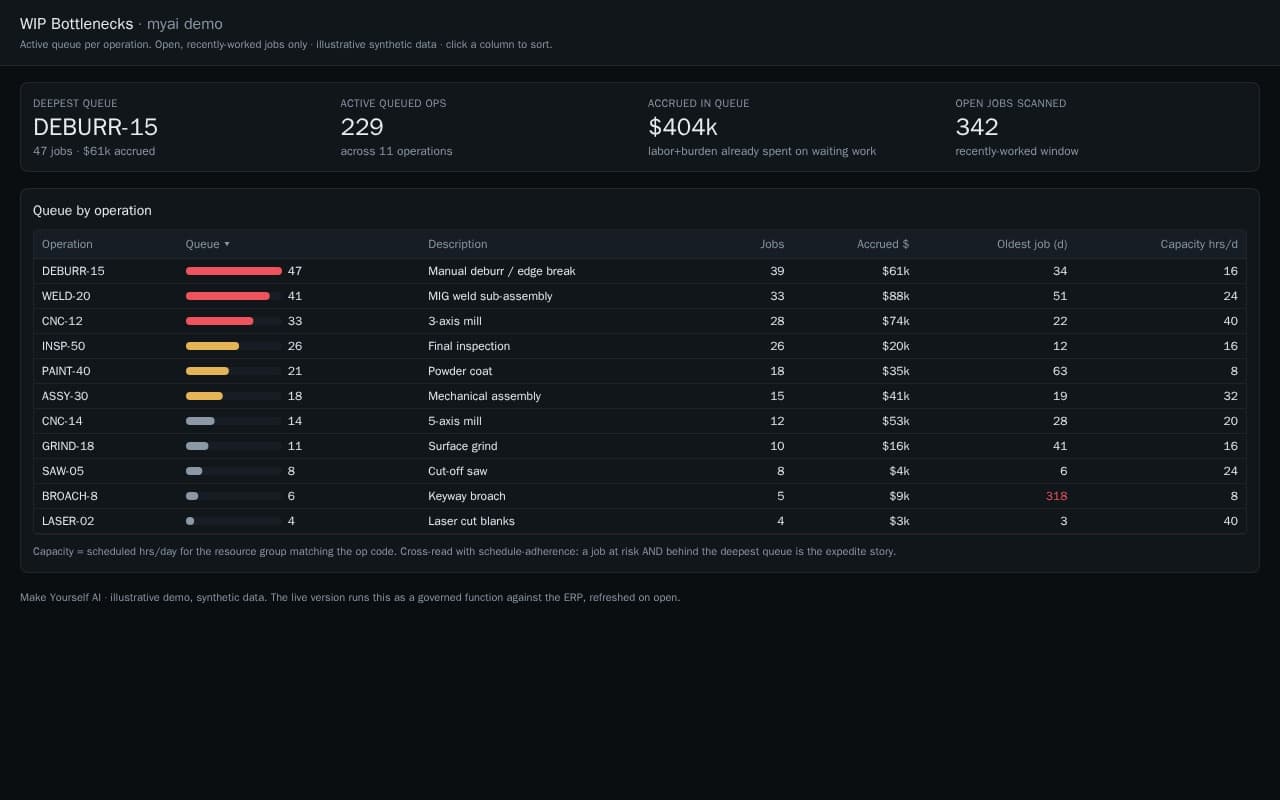The width and height of the screenshot is (1280, 800).
Task: Click the $61k accrued value in DEBURR-15 row
Action: click(x=896, y=271)
